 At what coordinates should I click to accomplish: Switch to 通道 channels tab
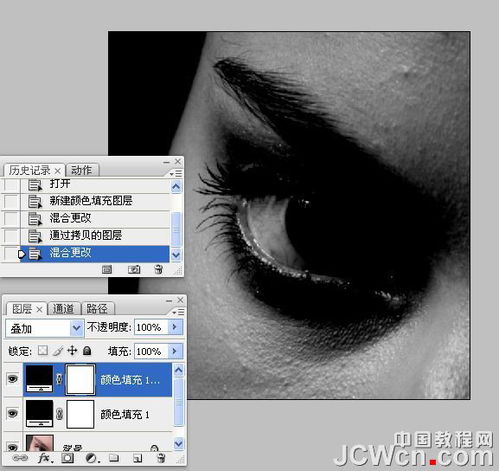[x=63, y=309]
